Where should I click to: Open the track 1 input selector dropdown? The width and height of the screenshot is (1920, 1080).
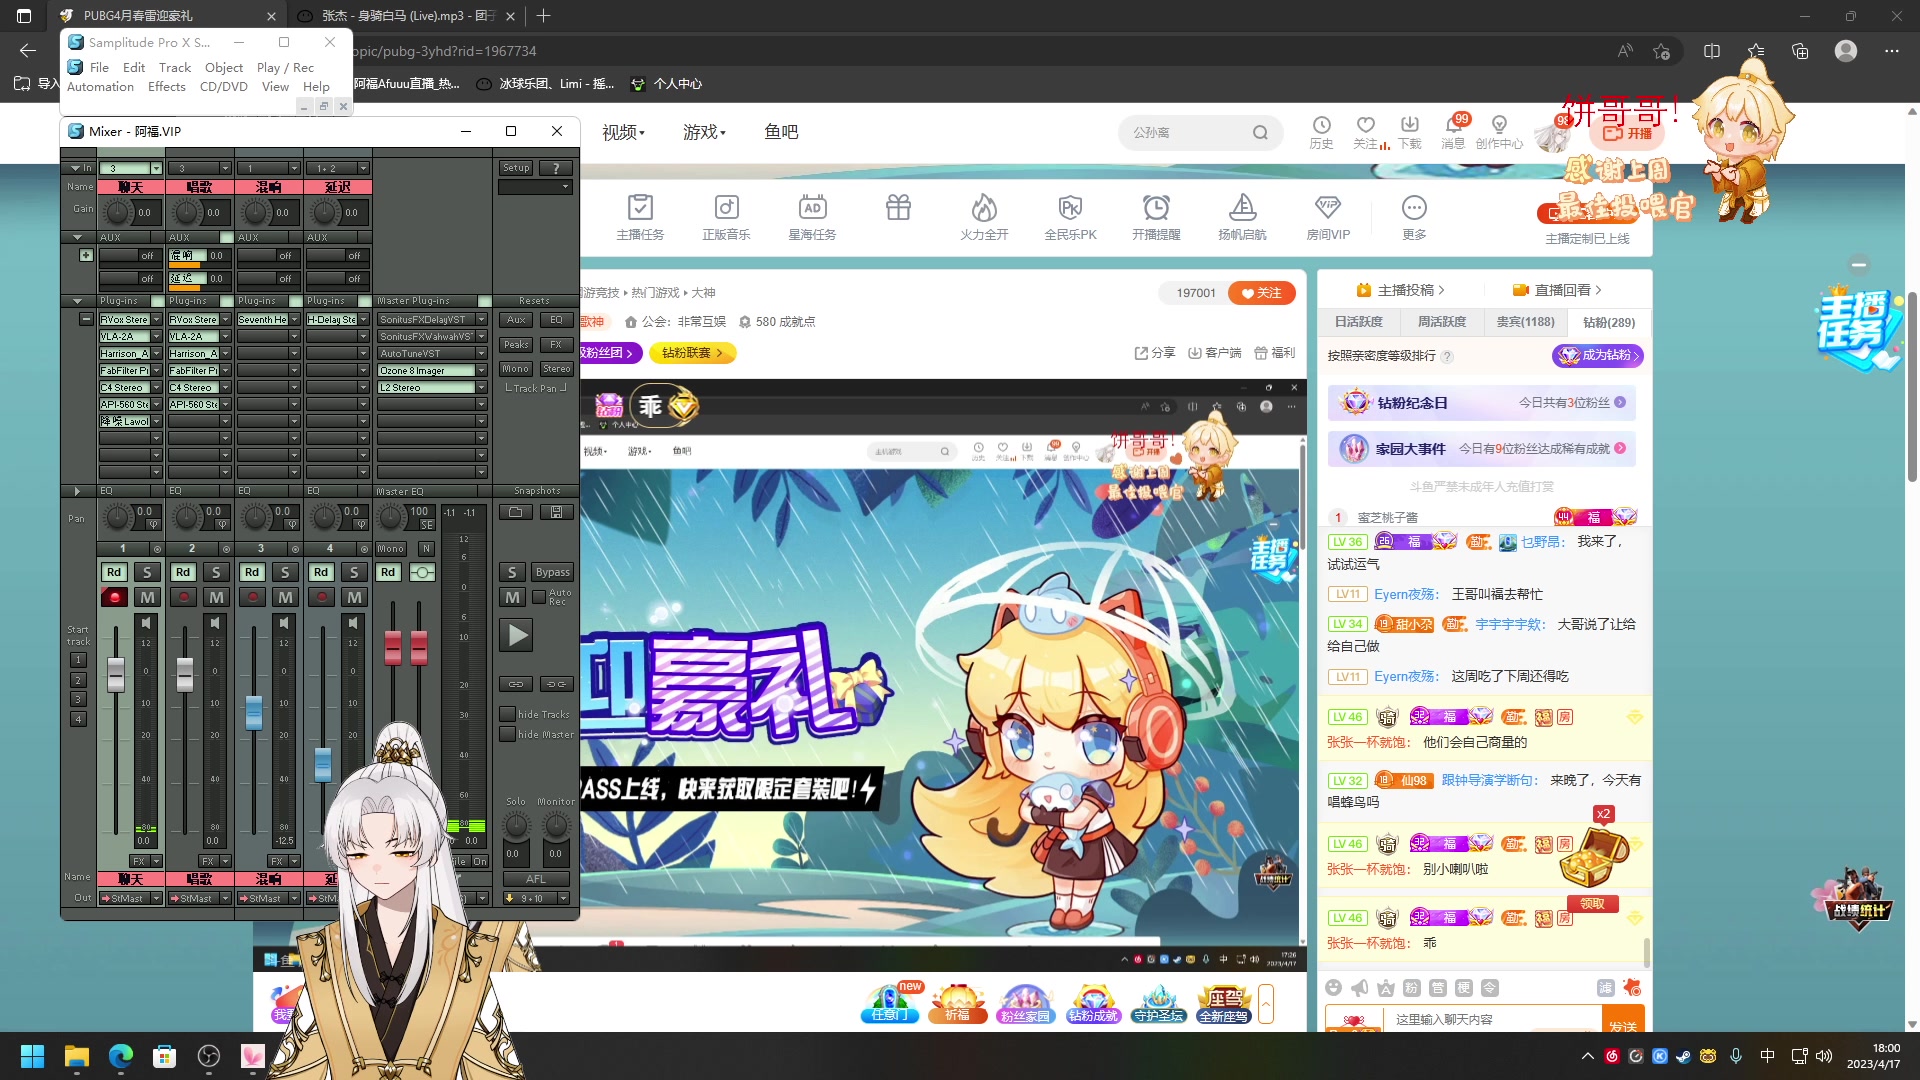coord(156,168)
